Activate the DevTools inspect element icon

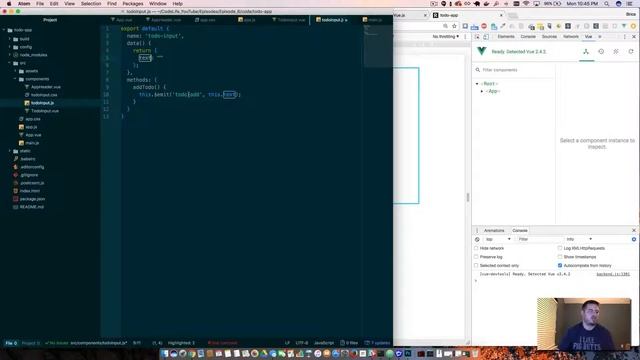(x=477, y=37)
